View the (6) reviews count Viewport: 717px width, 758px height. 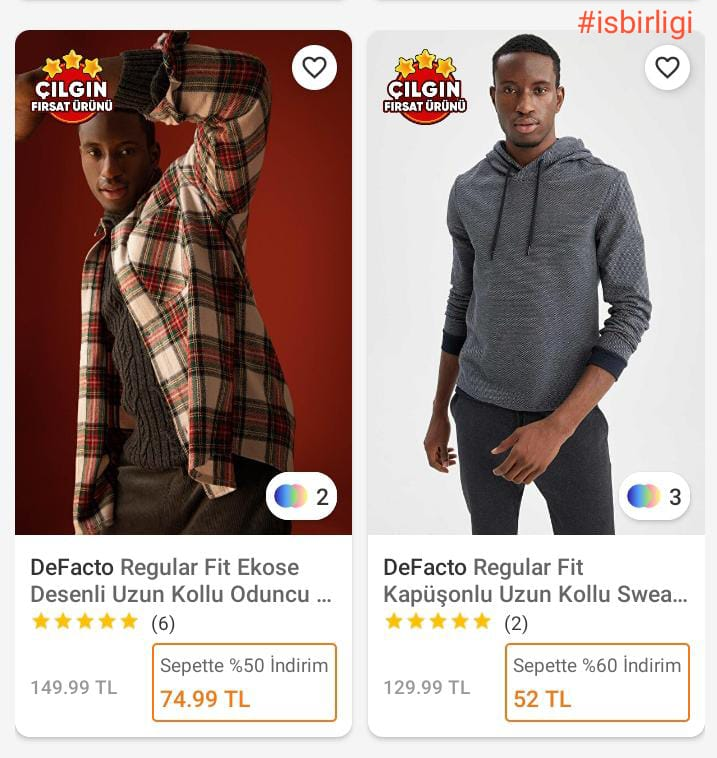pos(163,624)
